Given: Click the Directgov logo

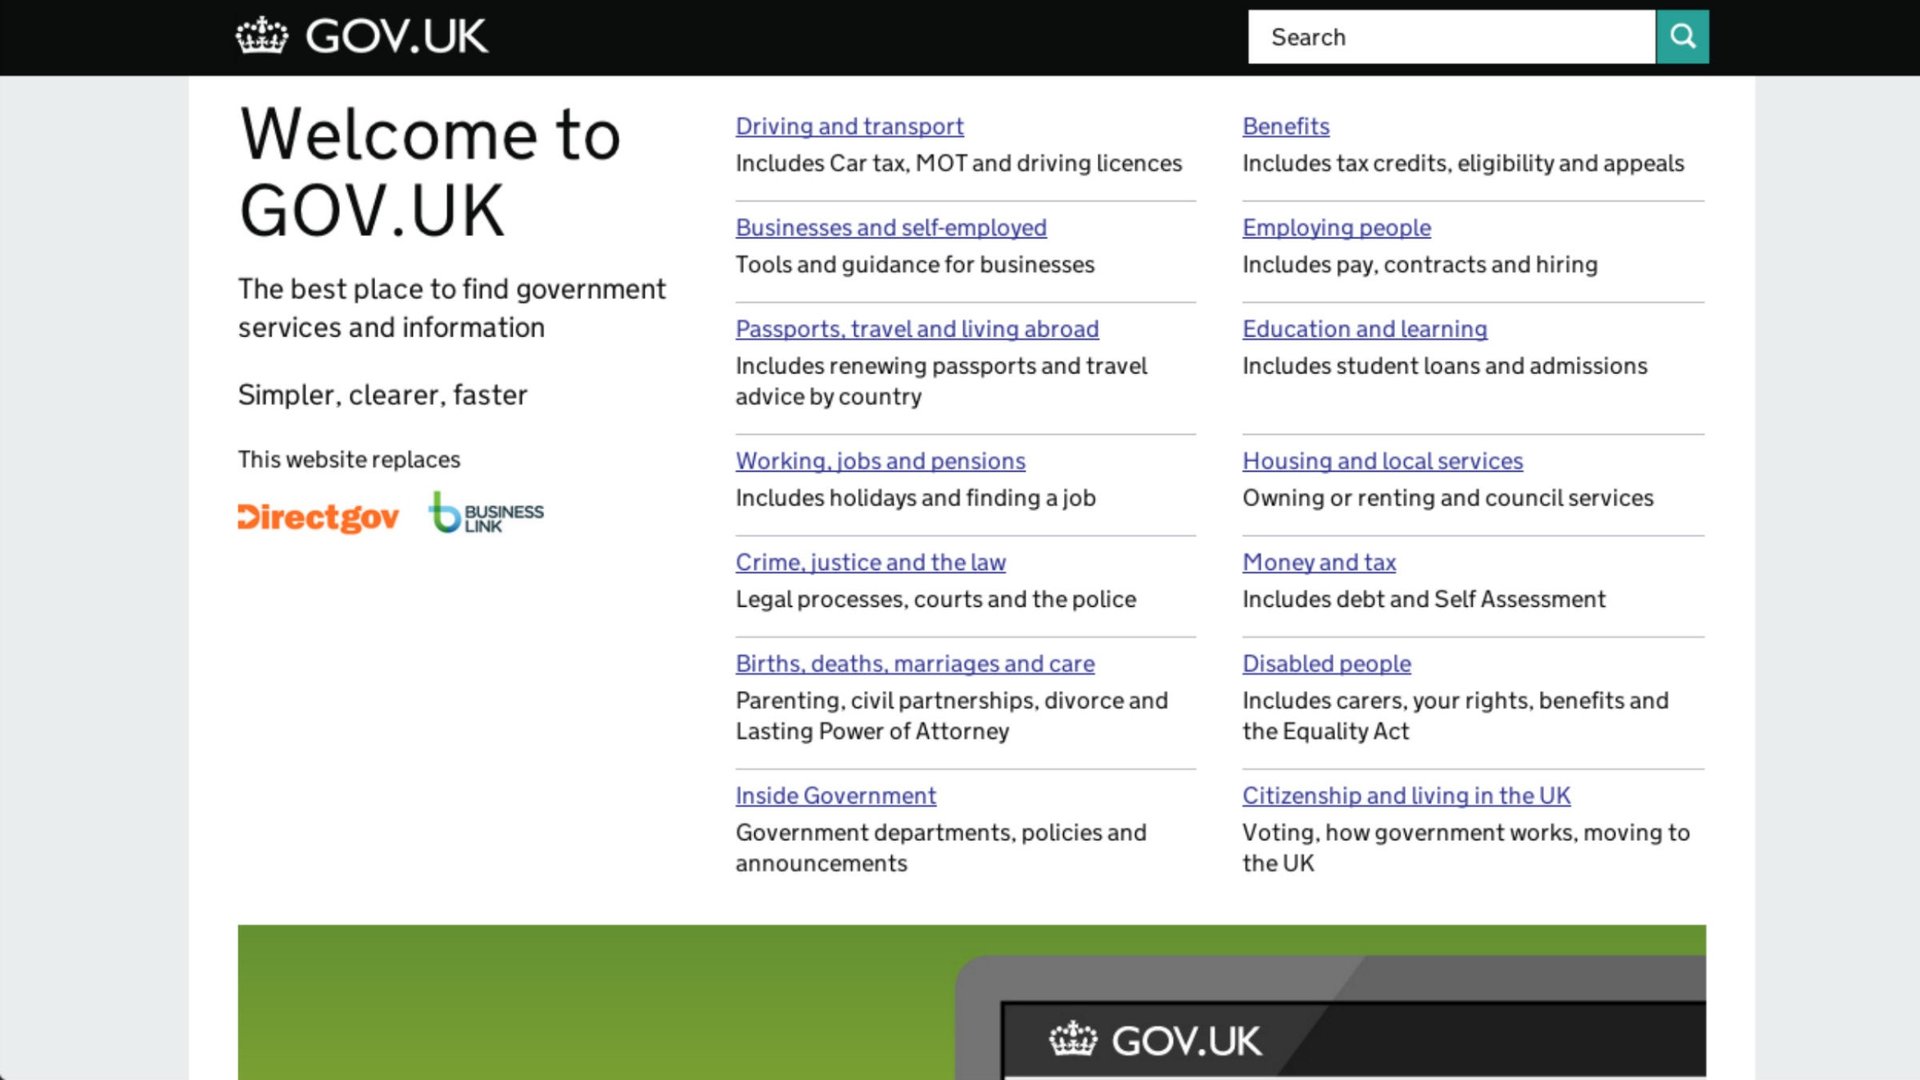Looking at the screenshot, I should [x=318, y=516].
